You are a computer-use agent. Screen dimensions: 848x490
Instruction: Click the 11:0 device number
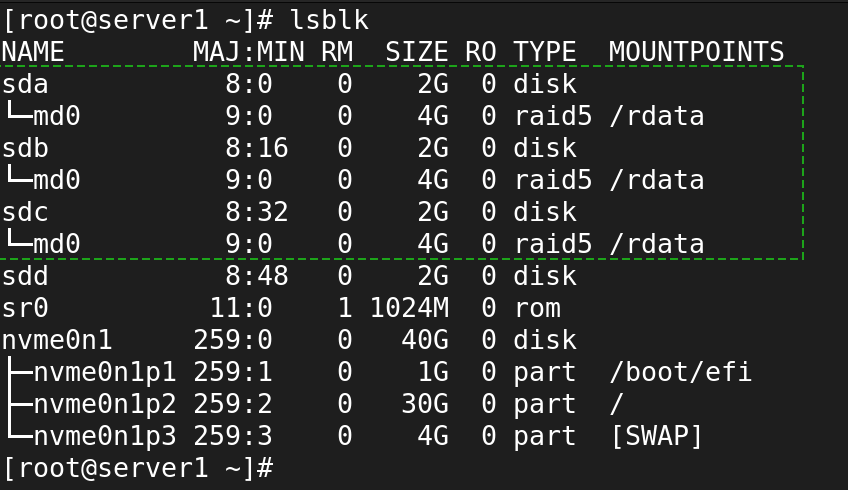coord(241,308)
